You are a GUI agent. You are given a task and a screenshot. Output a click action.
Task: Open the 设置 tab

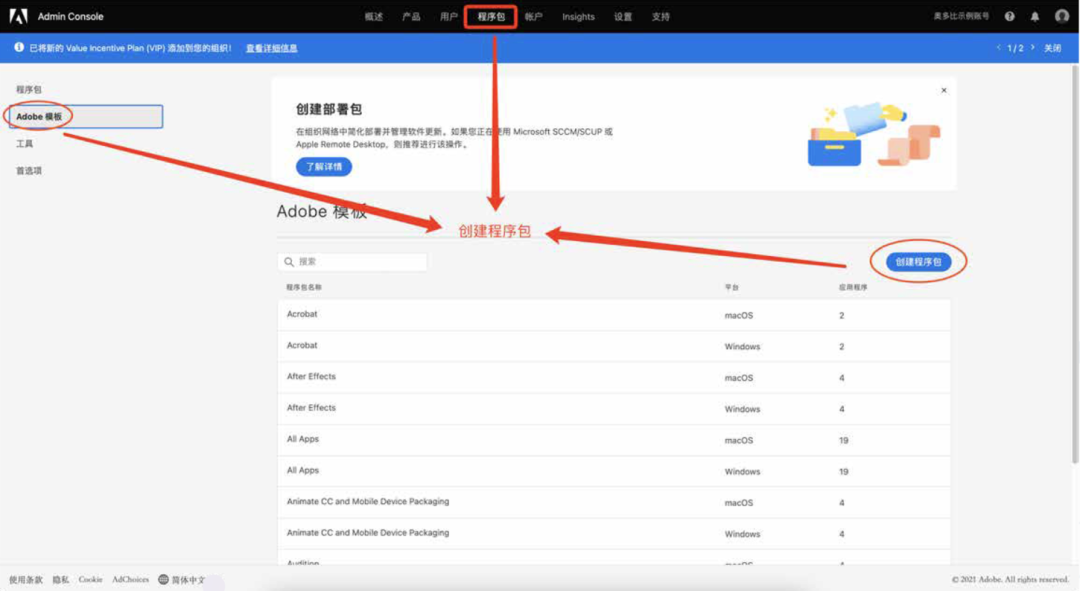coord(623,17)
